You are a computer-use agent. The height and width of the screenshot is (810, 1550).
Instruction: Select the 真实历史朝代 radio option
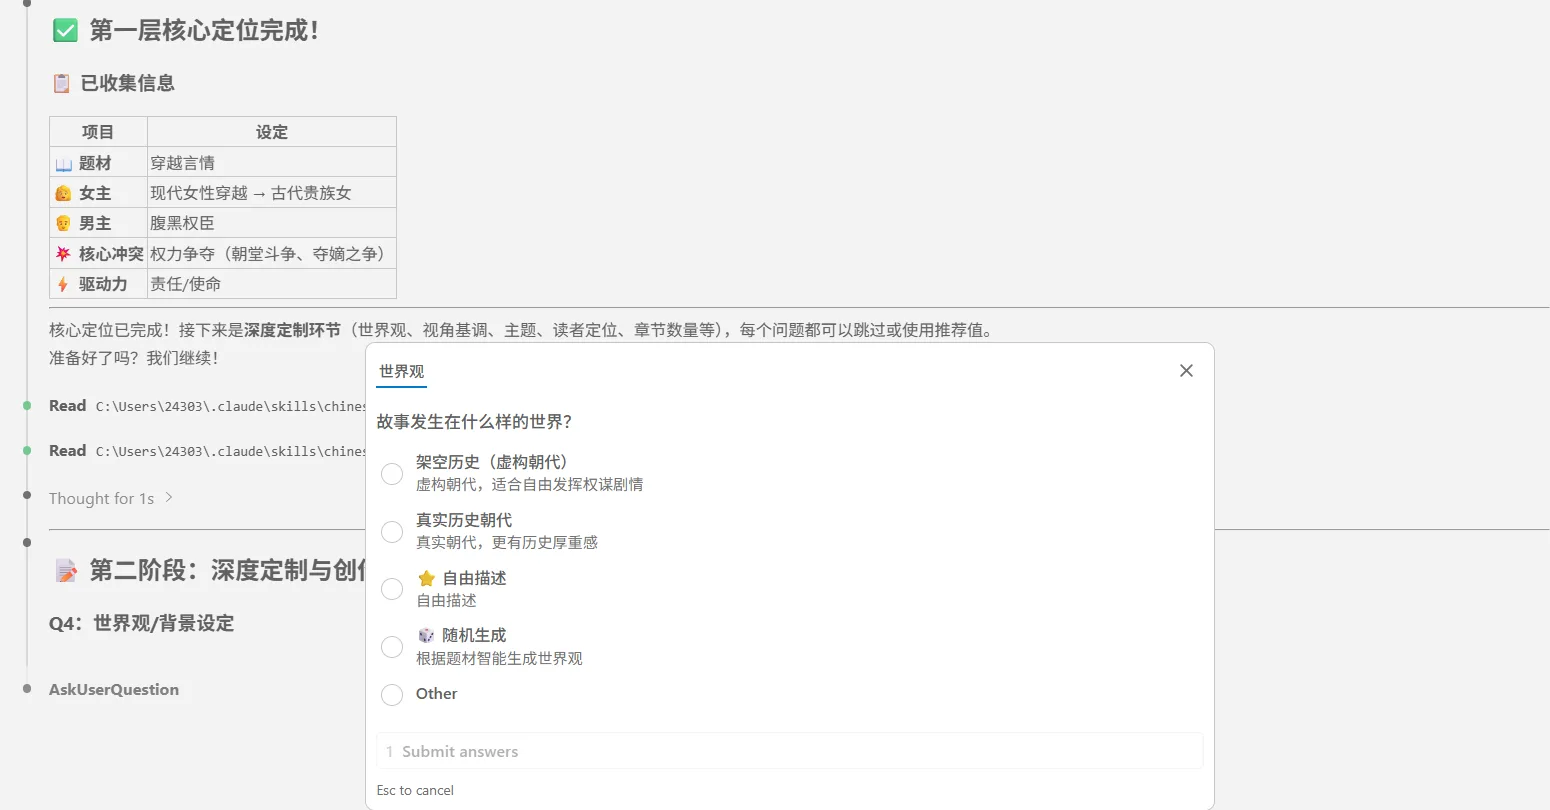click(x=392, y=532)
